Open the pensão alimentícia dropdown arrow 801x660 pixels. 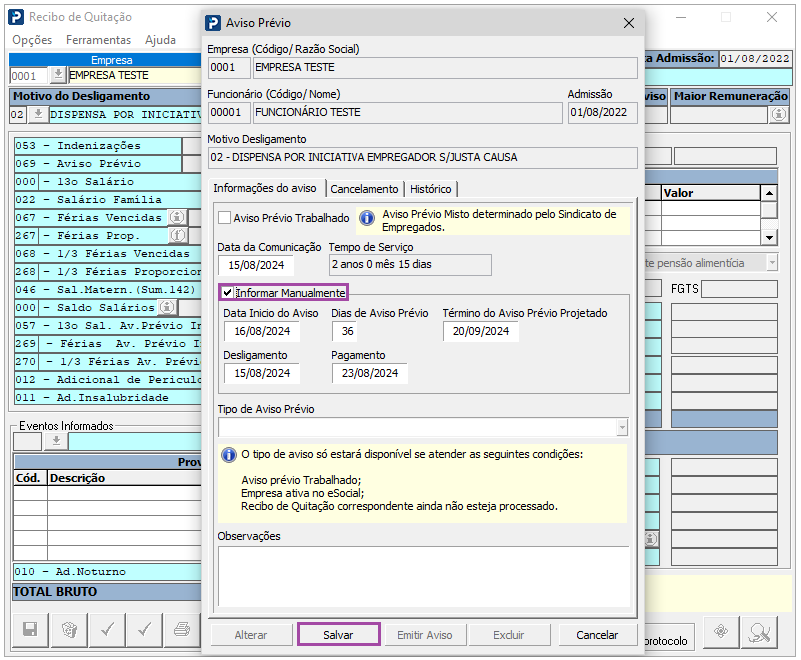(772, 263)
